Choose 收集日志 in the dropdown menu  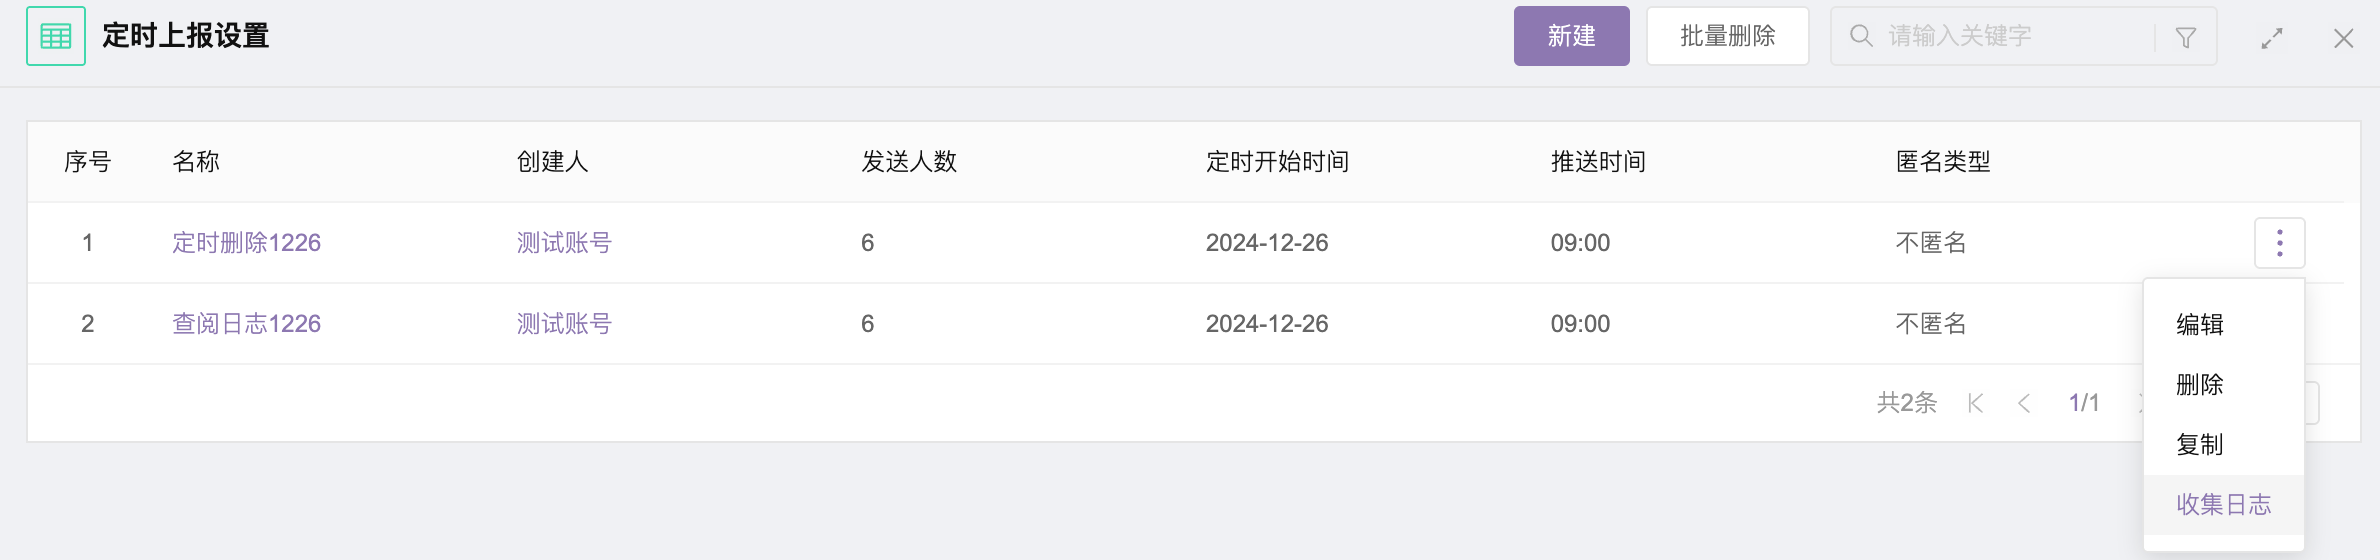click(2224, 504)
